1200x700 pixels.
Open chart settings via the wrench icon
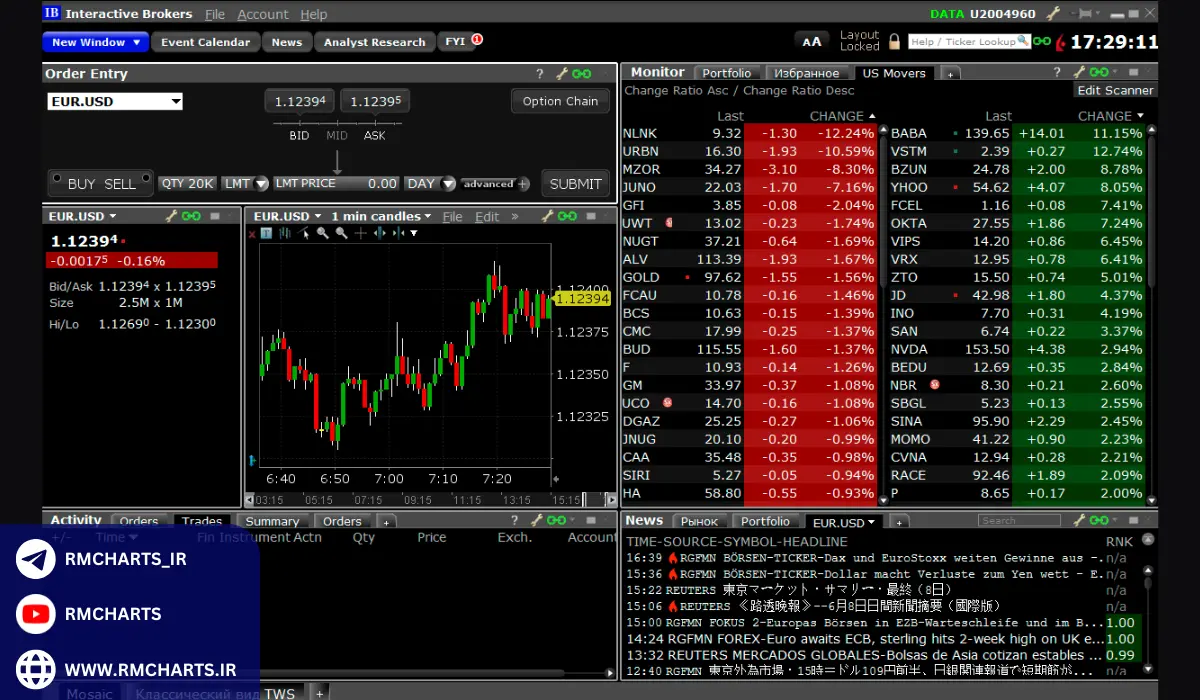click(x=547, y=215)
